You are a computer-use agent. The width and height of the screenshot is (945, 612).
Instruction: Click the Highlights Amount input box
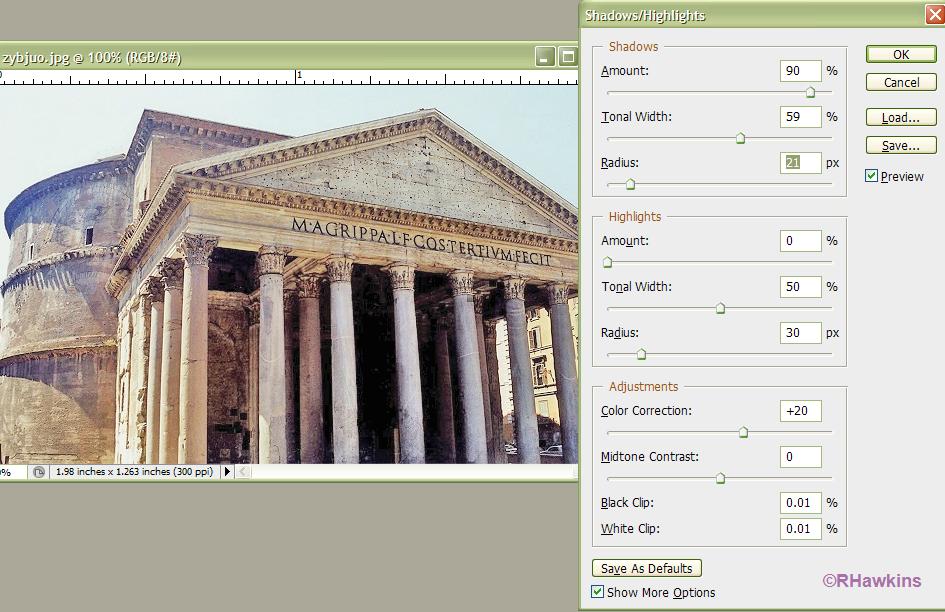(799, 240)
